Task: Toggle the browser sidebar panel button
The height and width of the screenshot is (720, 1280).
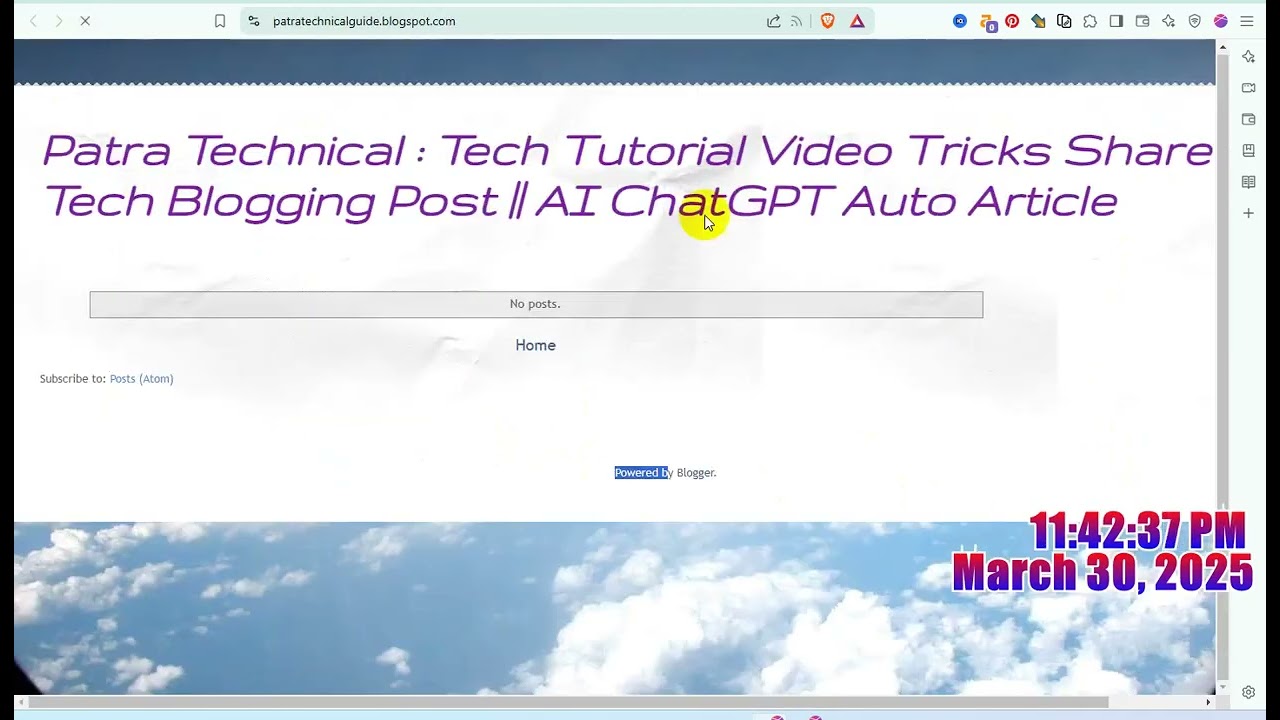Action: [x=1116, y=21]
